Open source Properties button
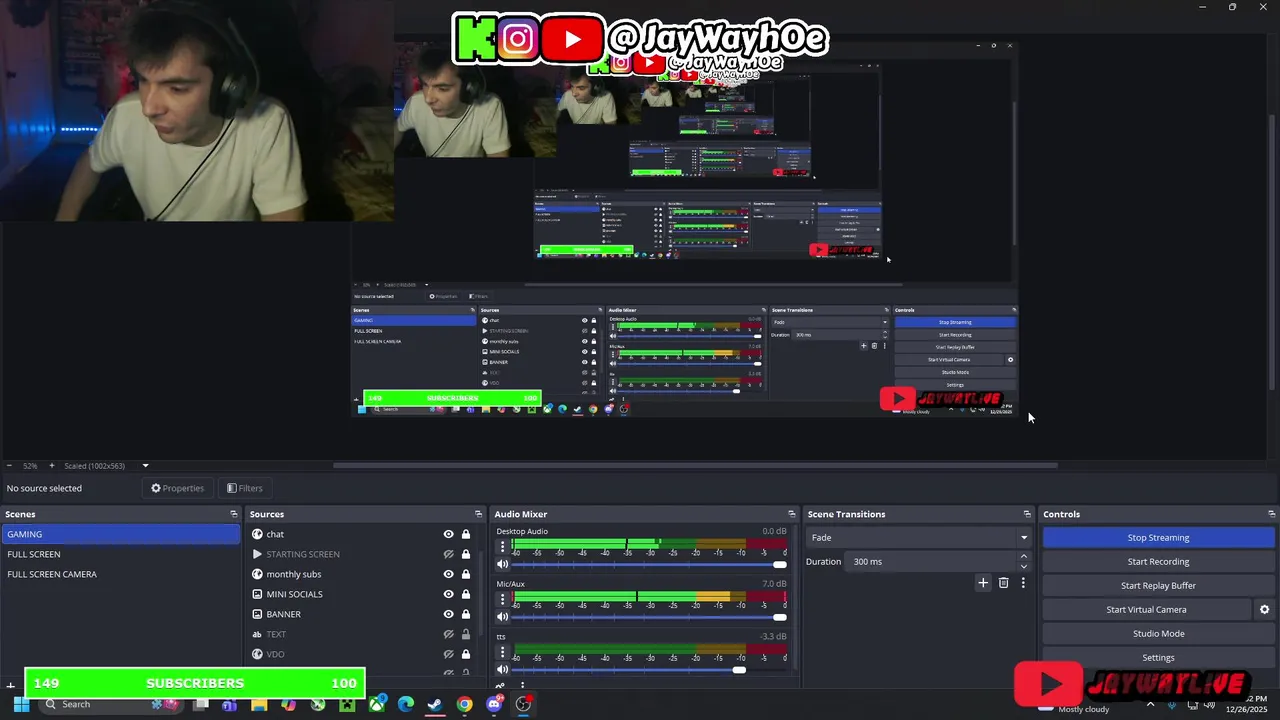Viewport: 1280px width, 720px height. [x=178, y=488]
